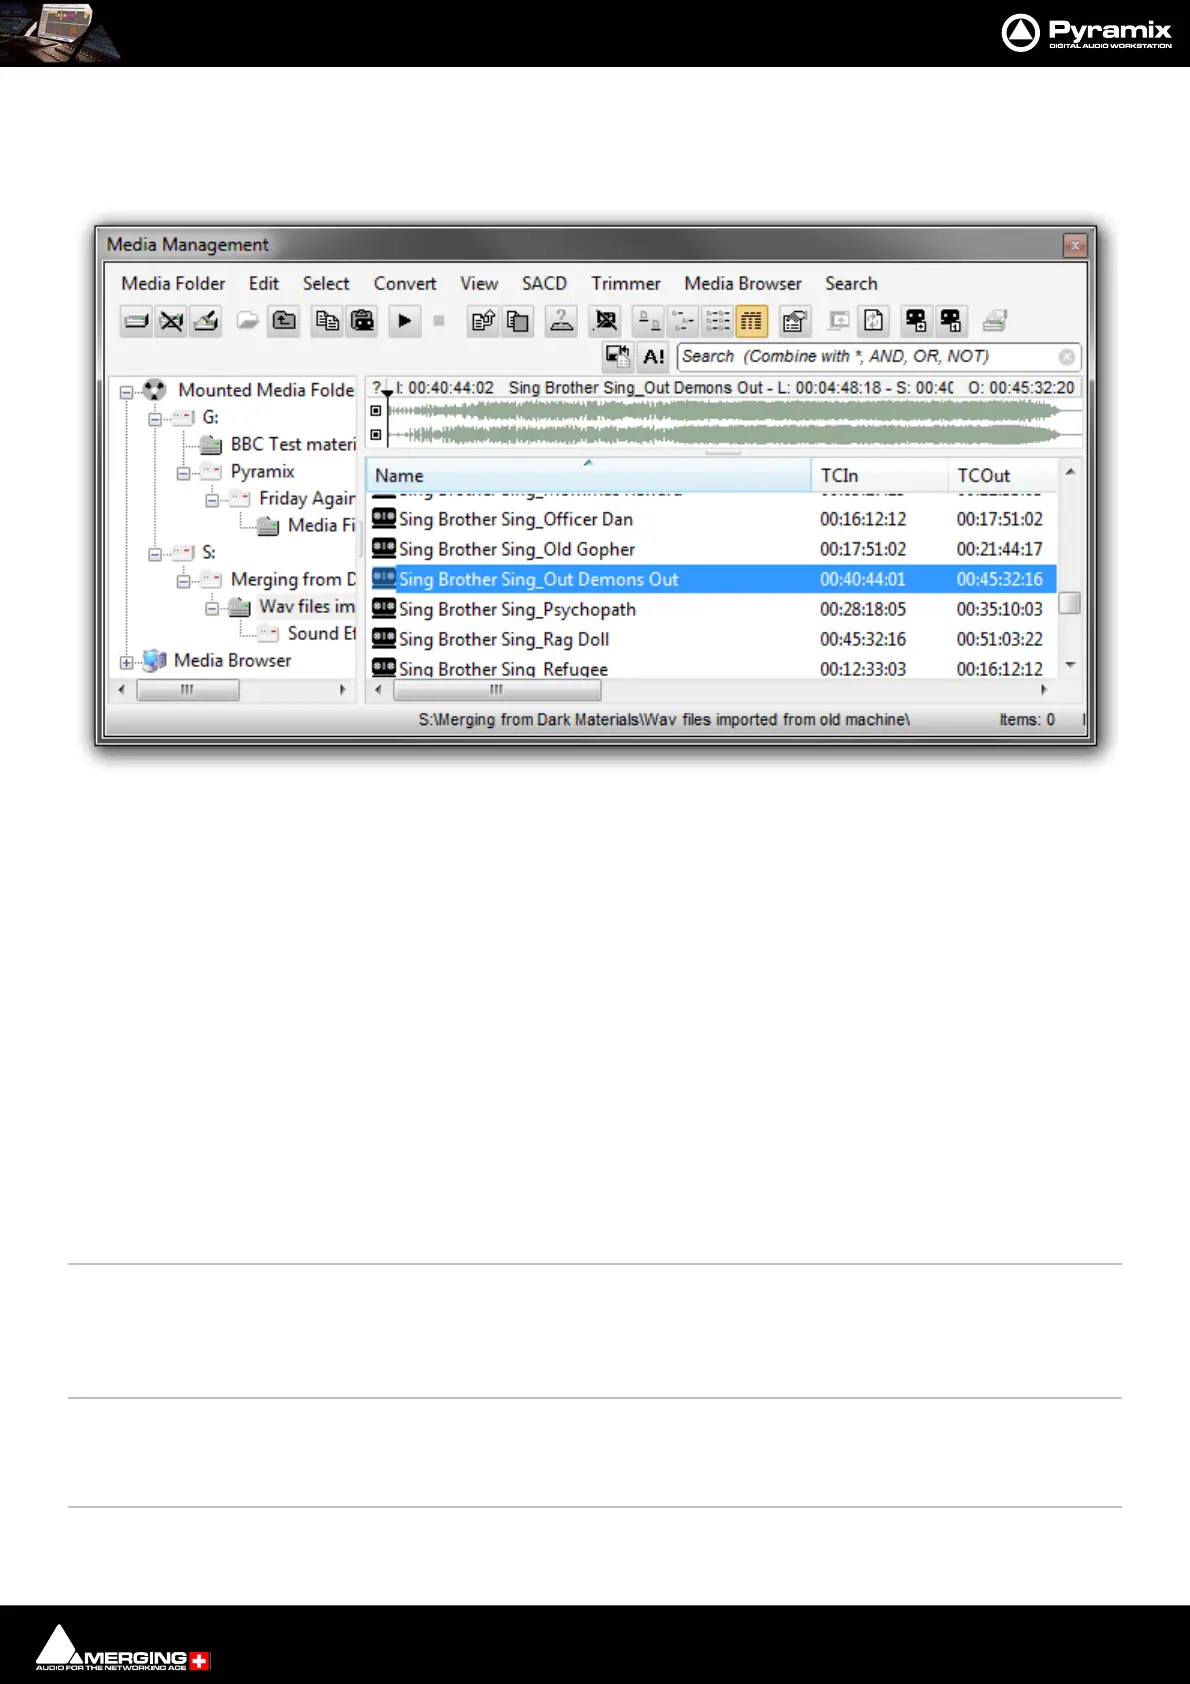Click the second black tape-reel toolbar icon

[951, 321]
